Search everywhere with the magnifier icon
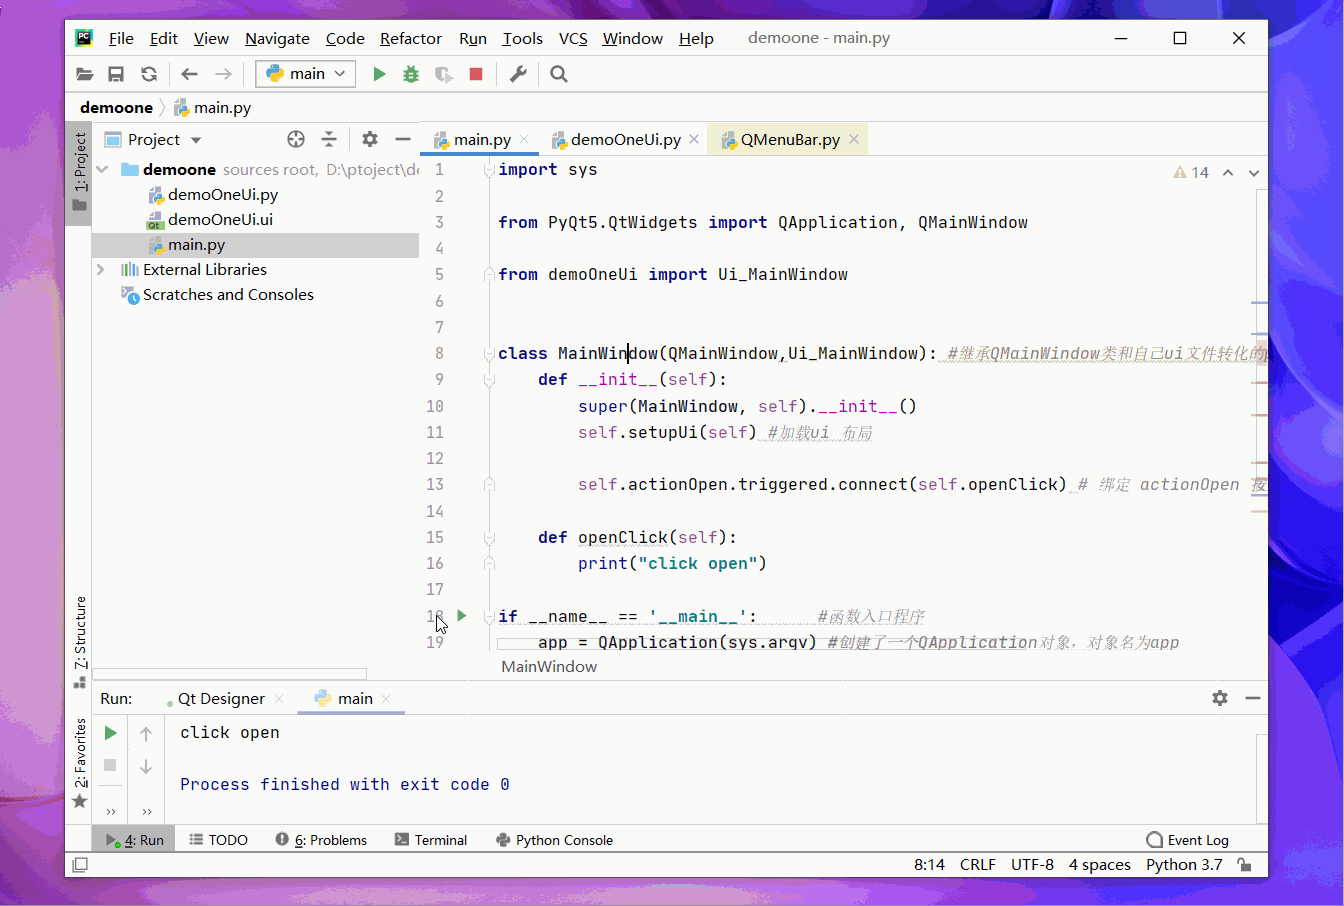1344x906 pixels. coord(559,74)
